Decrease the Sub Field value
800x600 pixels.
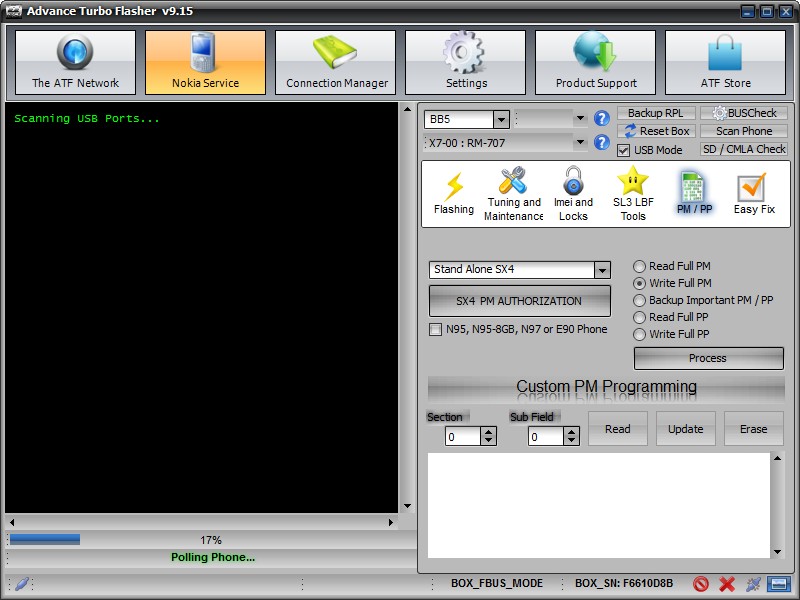point(571,441)
